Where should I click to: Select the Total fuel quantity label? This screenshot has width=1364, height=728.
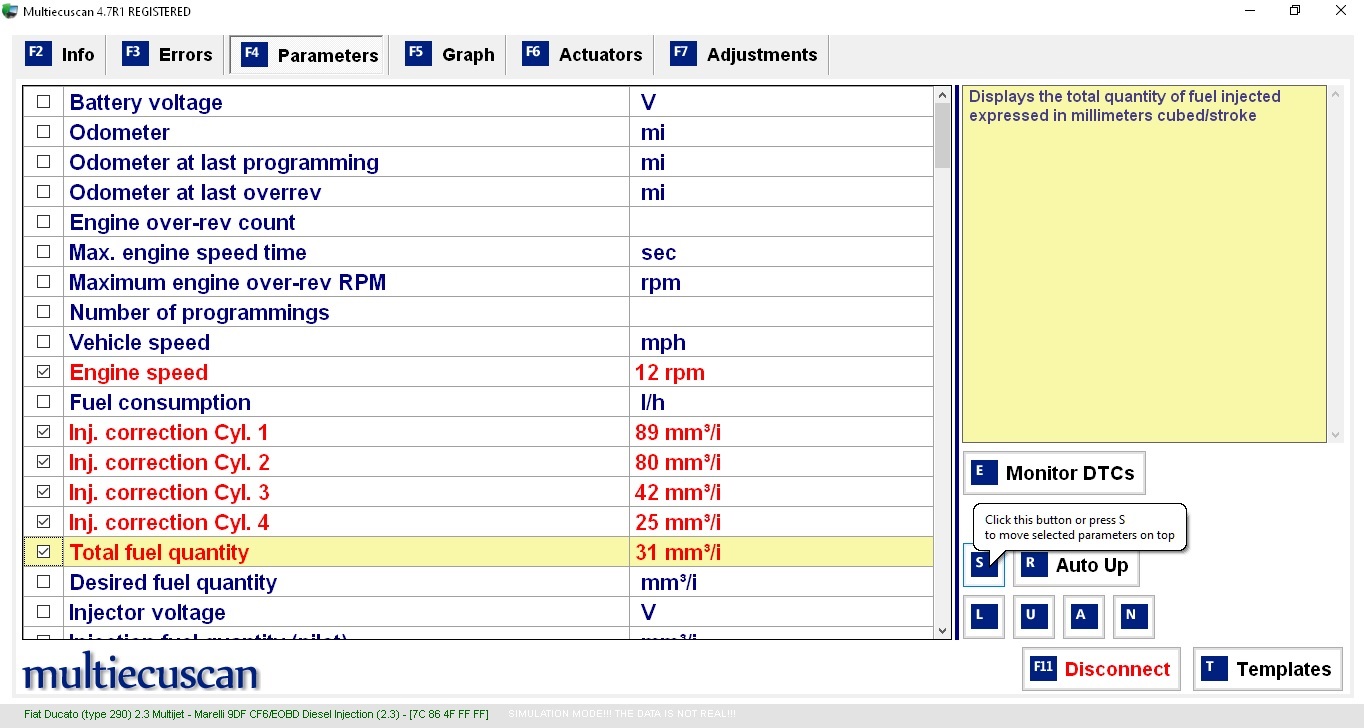[x=159, y=552]
